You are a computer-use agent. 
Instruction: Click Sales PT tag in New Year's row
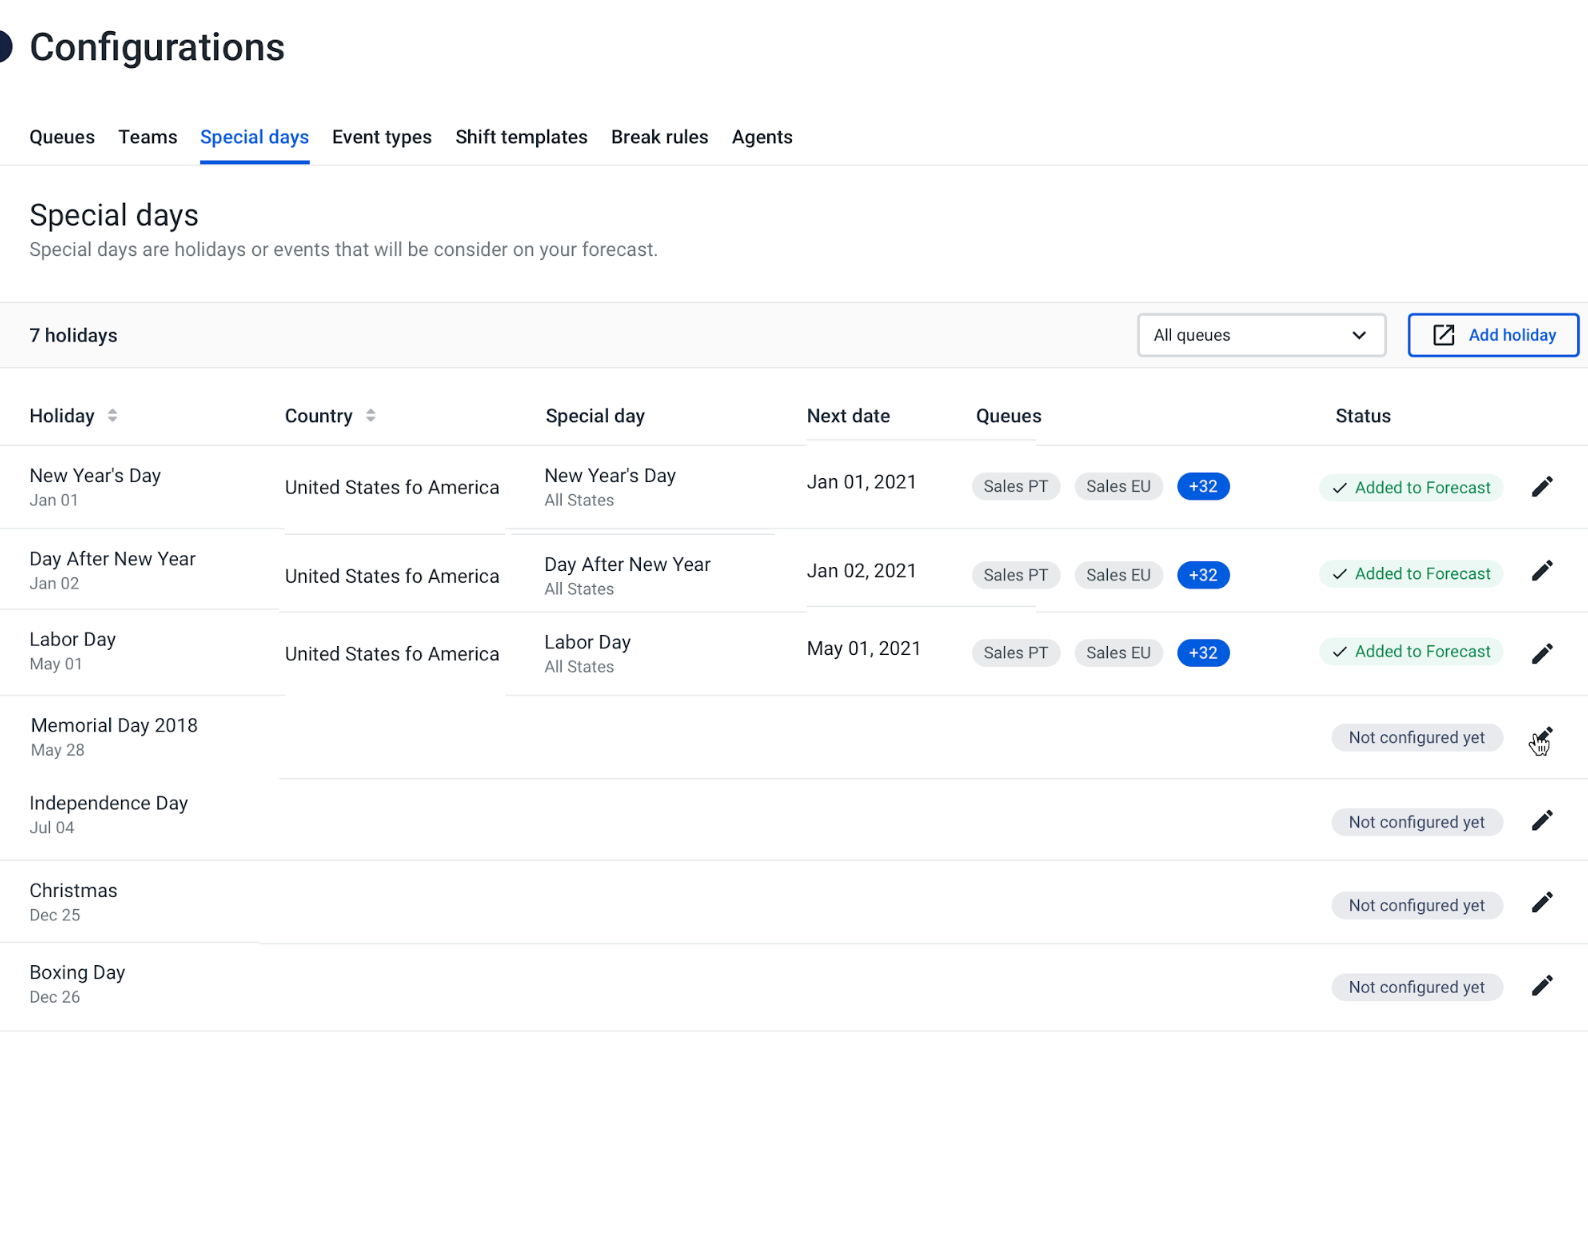coord(1015,487)
